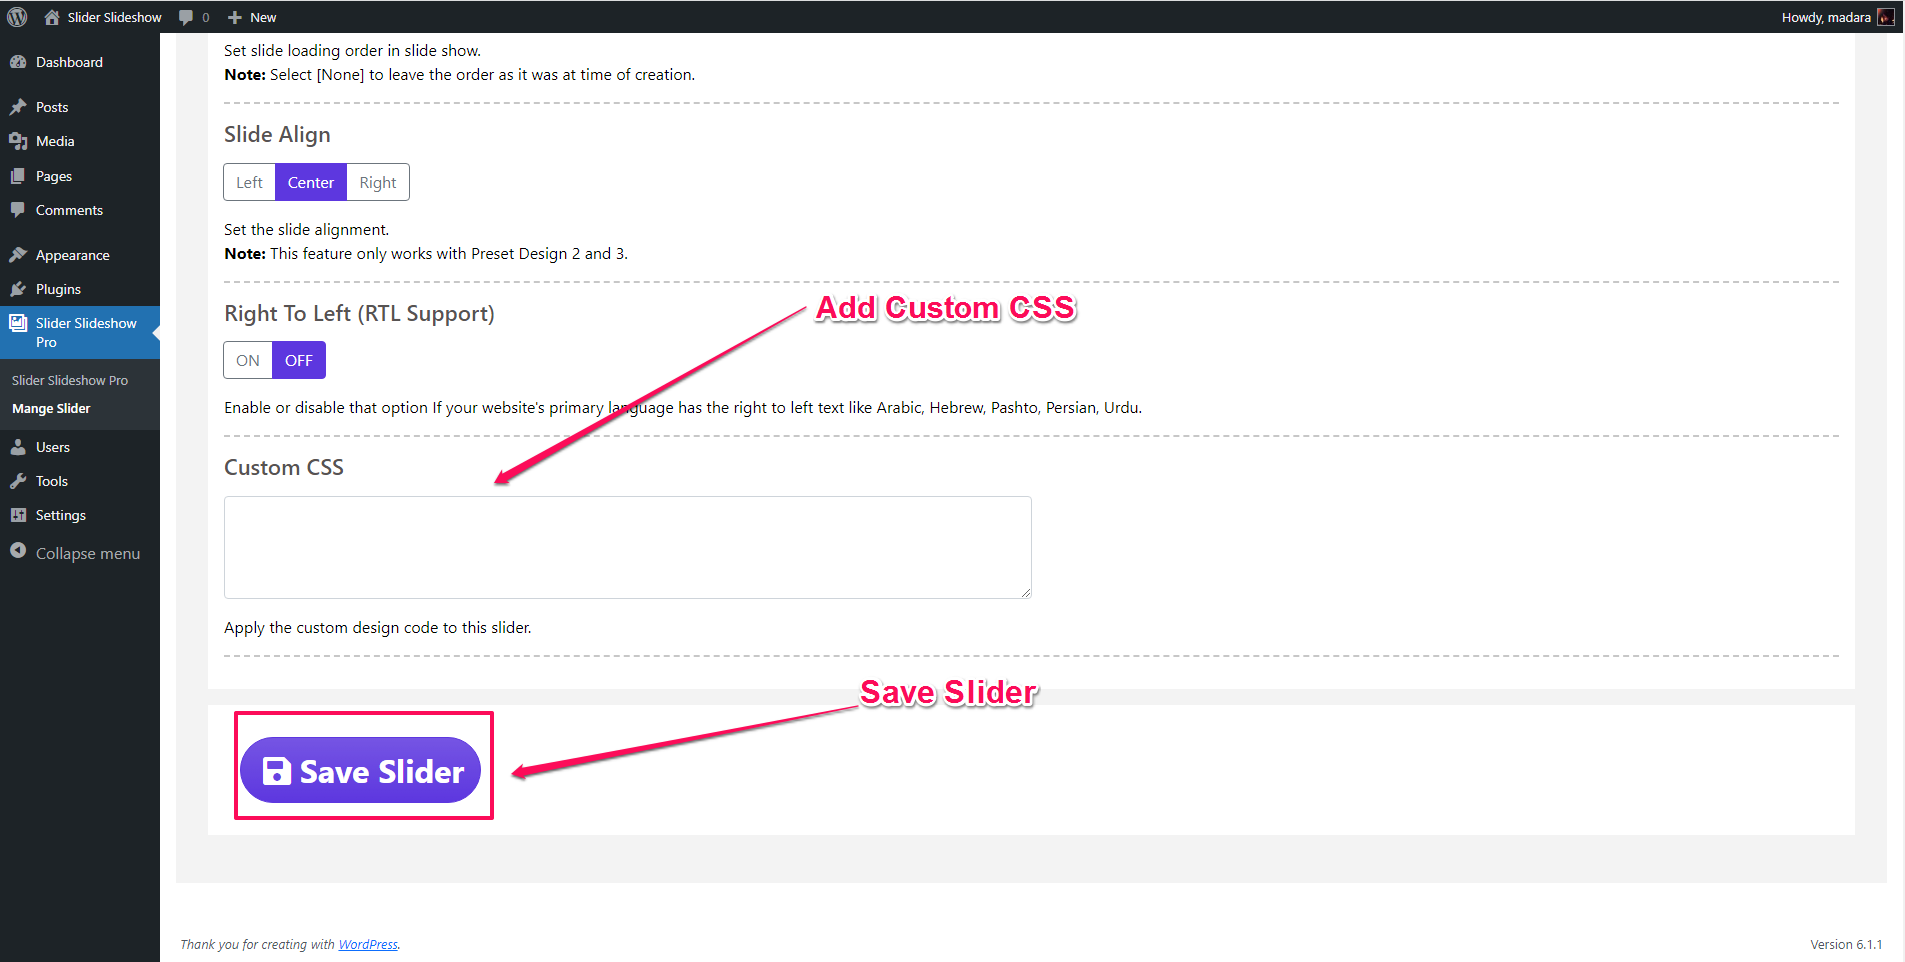
Task: Click the Media library icon
Action: (18, 141)
